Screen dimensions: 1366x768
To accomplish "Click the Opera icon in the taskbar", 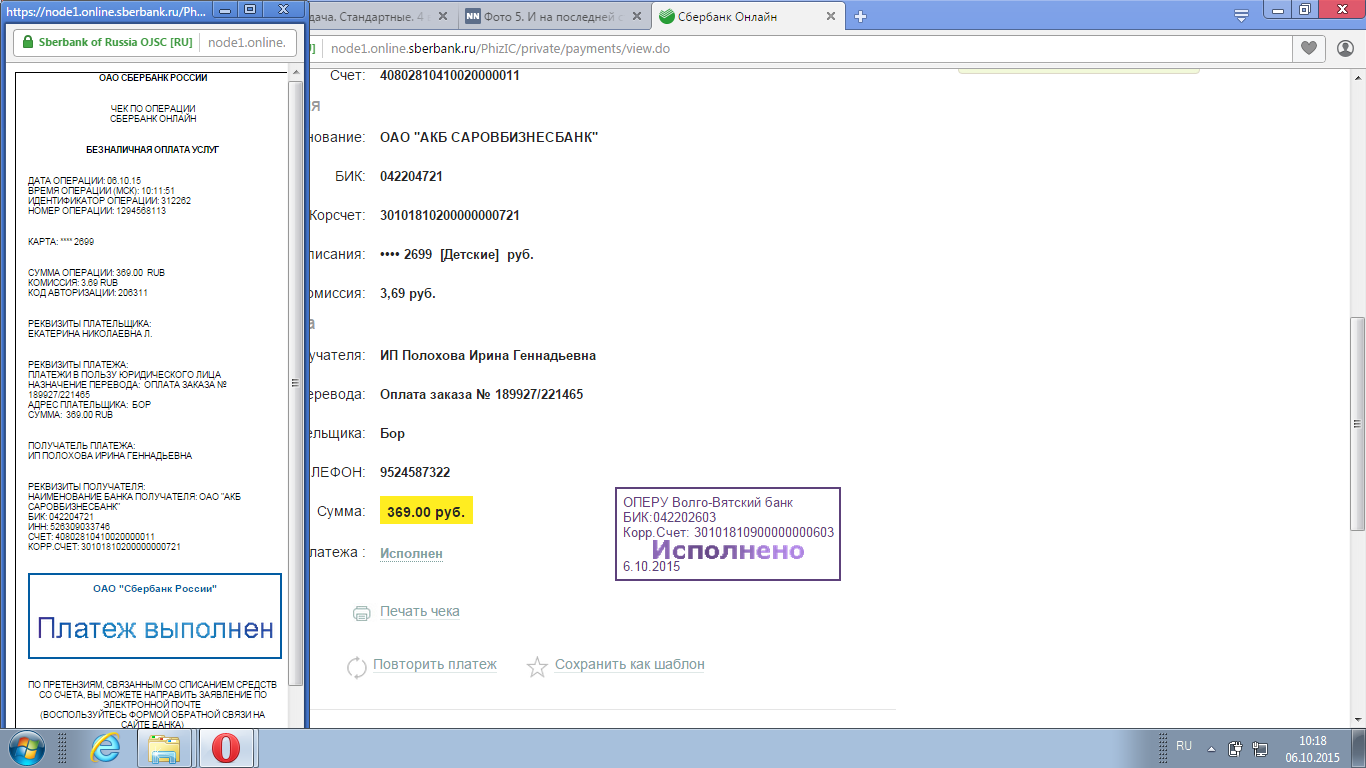I will pos(225,748).
